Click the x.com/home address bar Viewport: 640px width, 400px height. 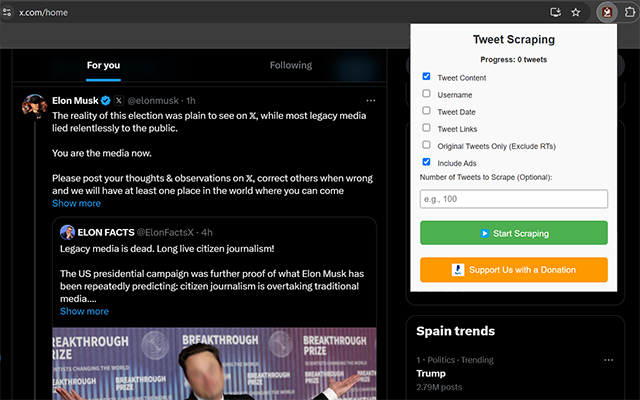[44, 13]
